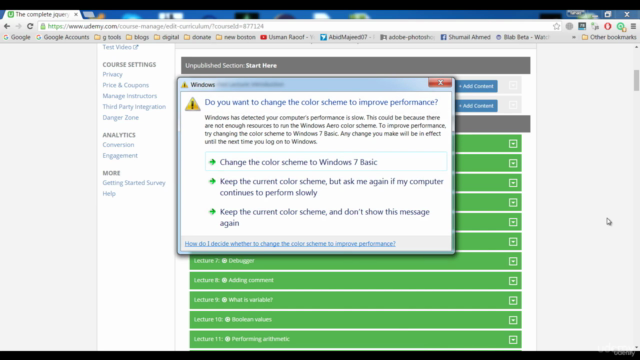Screen dimensions: 640x360
Task: Open the 'blogs' bookmark folder
Action: pos(138,37)
